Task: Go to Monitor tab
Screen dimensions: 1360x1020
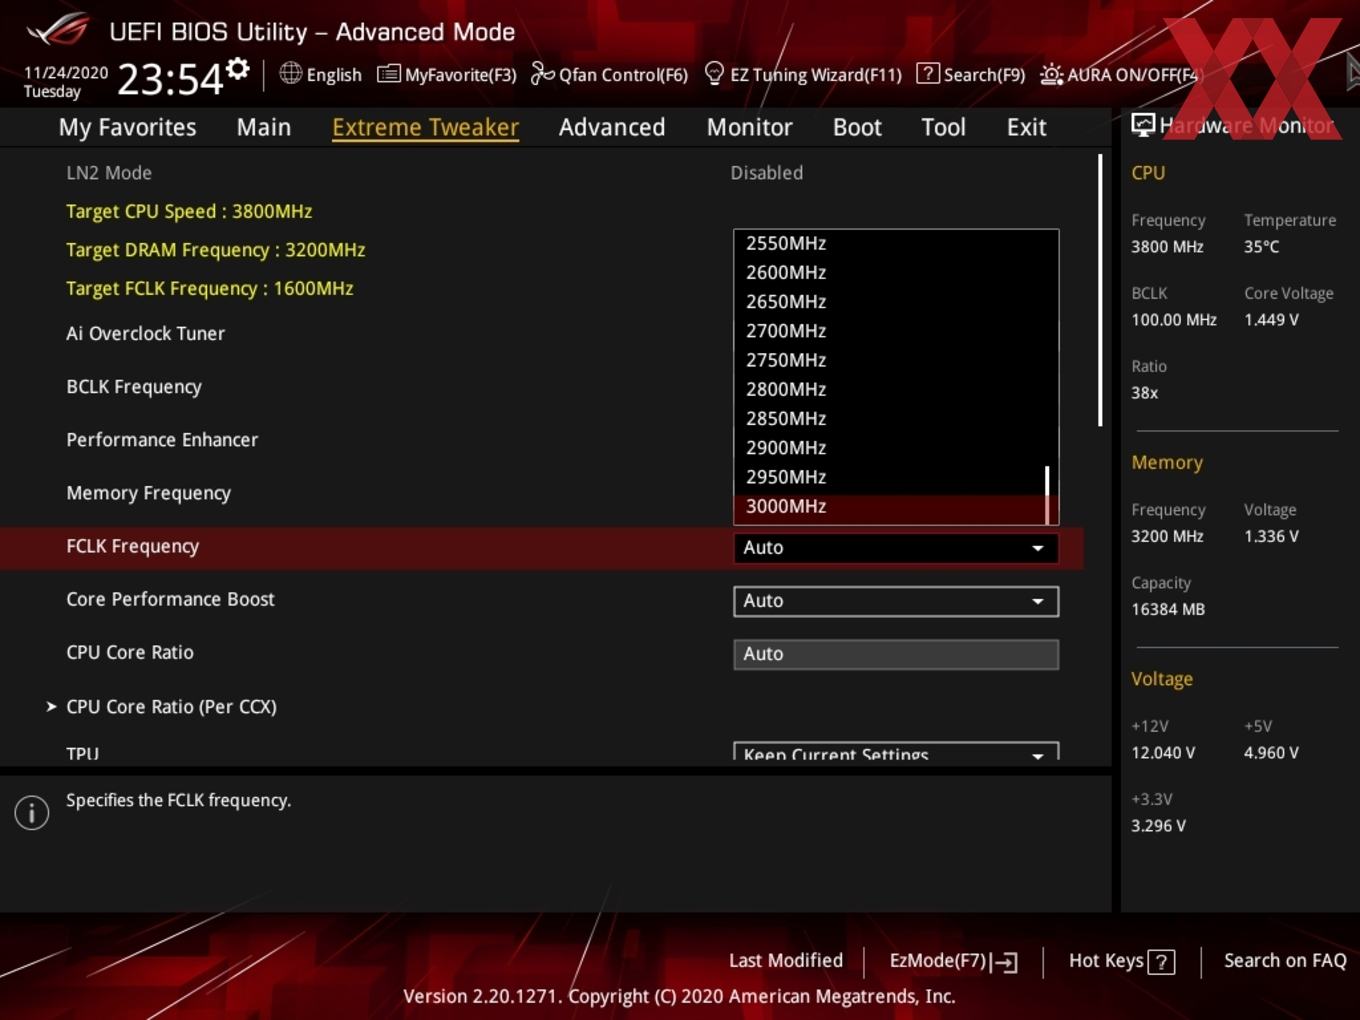Action: [x=750, y=127]
